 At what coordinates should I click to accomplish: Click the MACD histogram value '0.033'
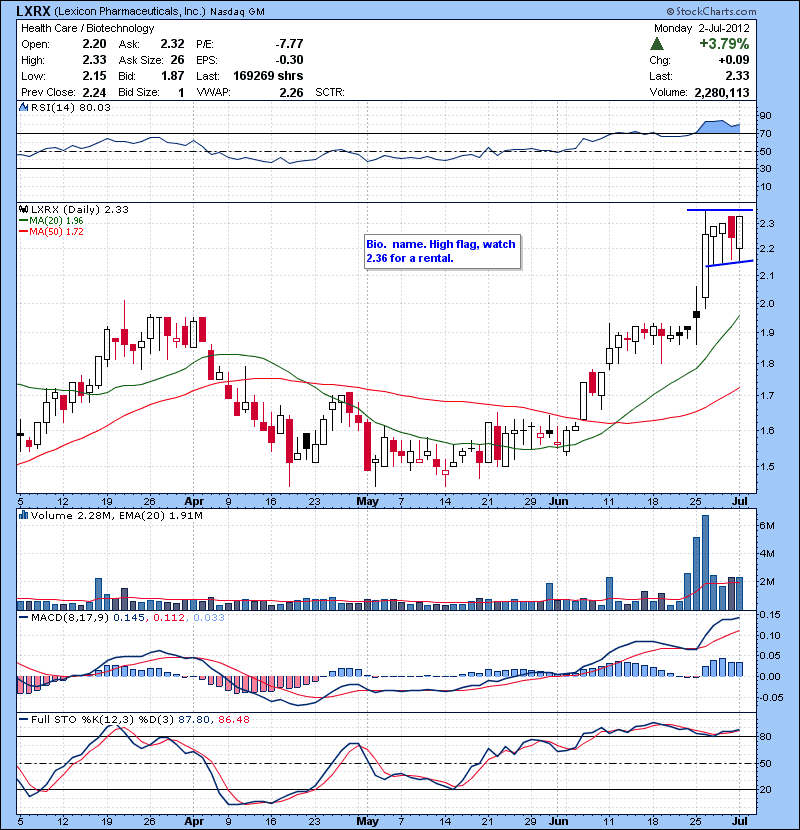(x=209, y=618)
